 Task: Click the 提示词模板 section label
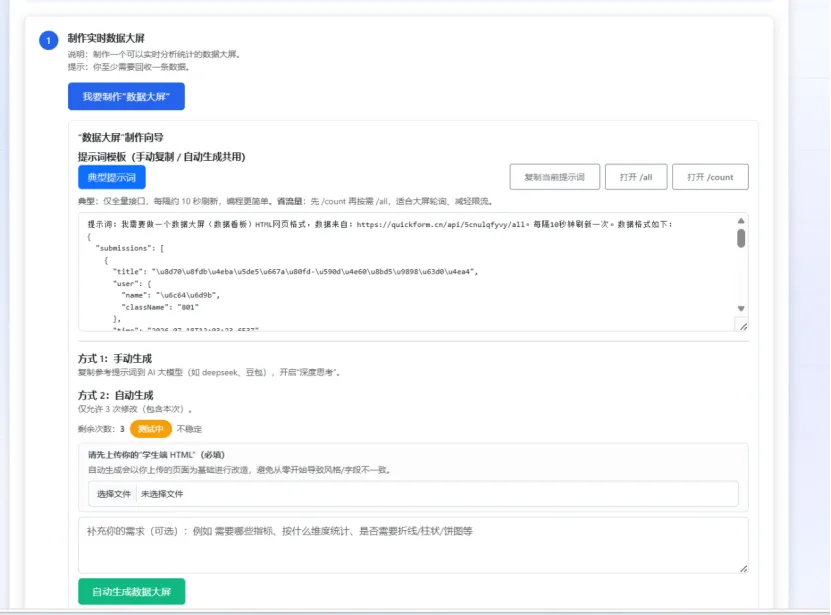(162, 157)
